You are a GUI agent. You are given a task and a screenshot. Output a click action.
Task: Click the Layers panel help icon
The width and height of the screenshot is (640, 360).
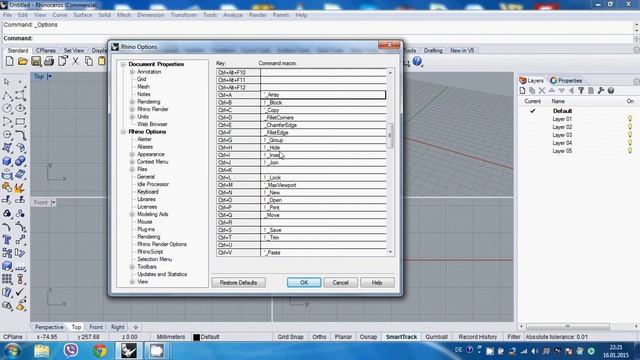[611, 91]
